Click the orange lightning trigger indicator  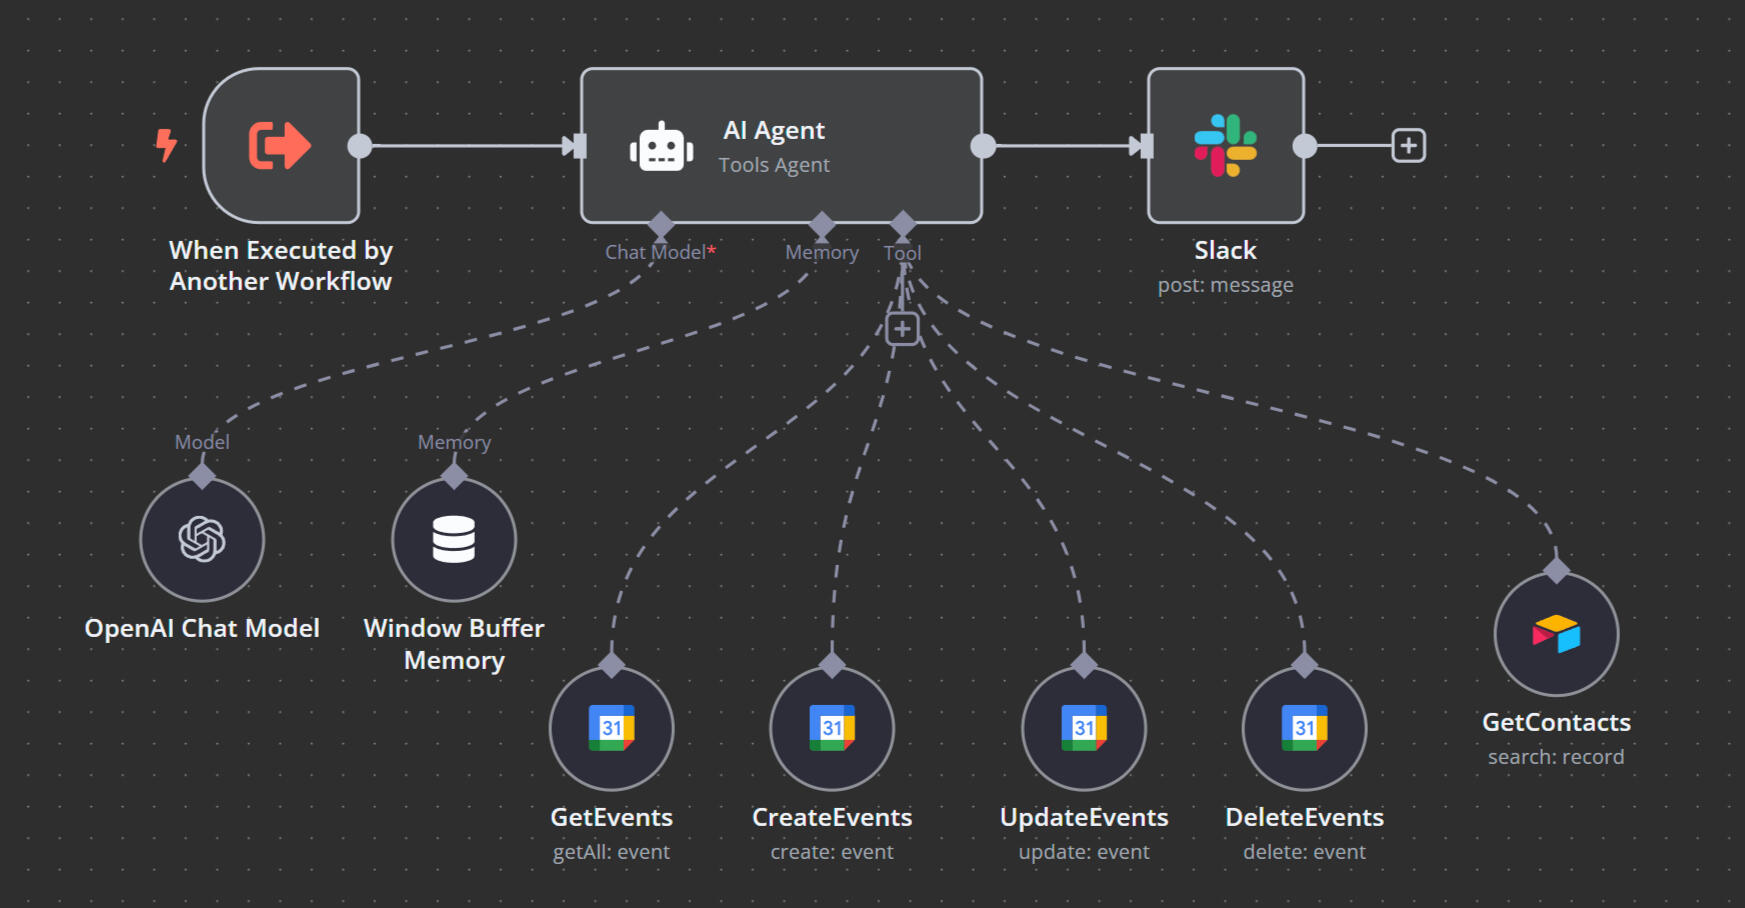(x=166, y=145)
